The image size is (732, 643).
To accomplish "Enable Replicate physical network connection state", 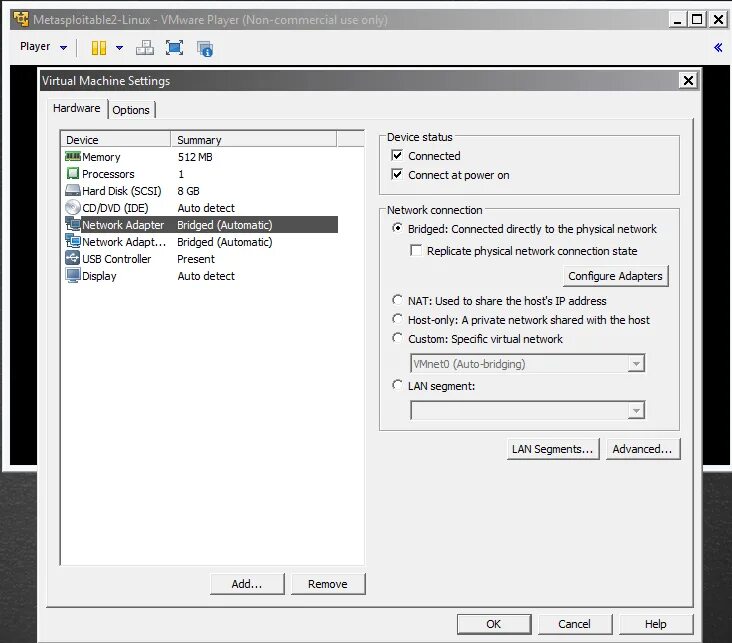I will 415,250.
